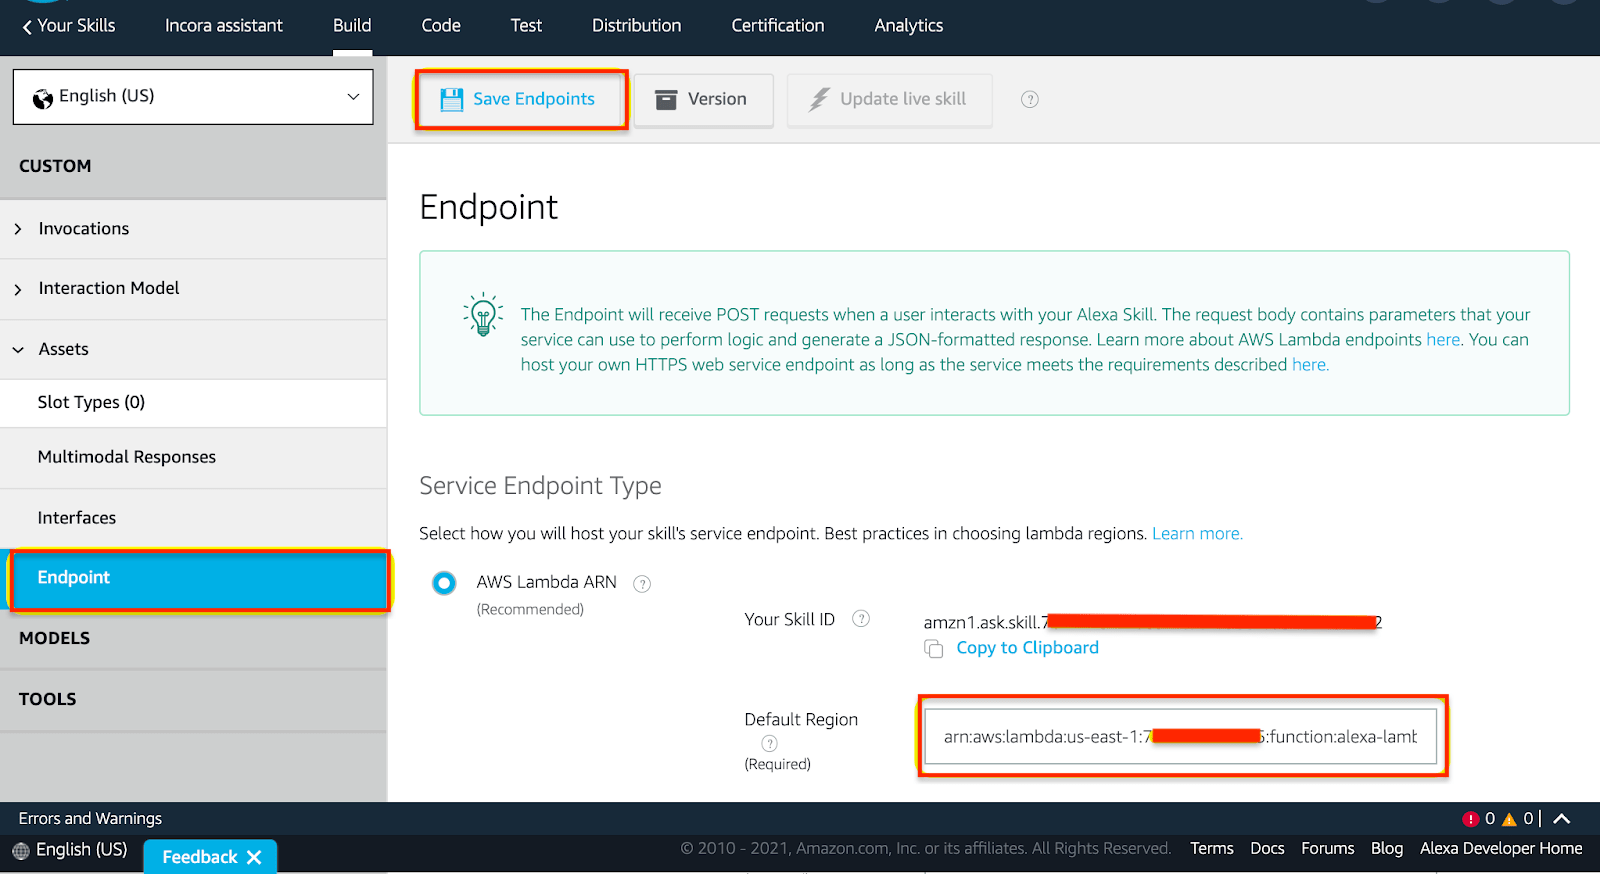Click the help icon next to Your Skill ID

click(860, 619)
